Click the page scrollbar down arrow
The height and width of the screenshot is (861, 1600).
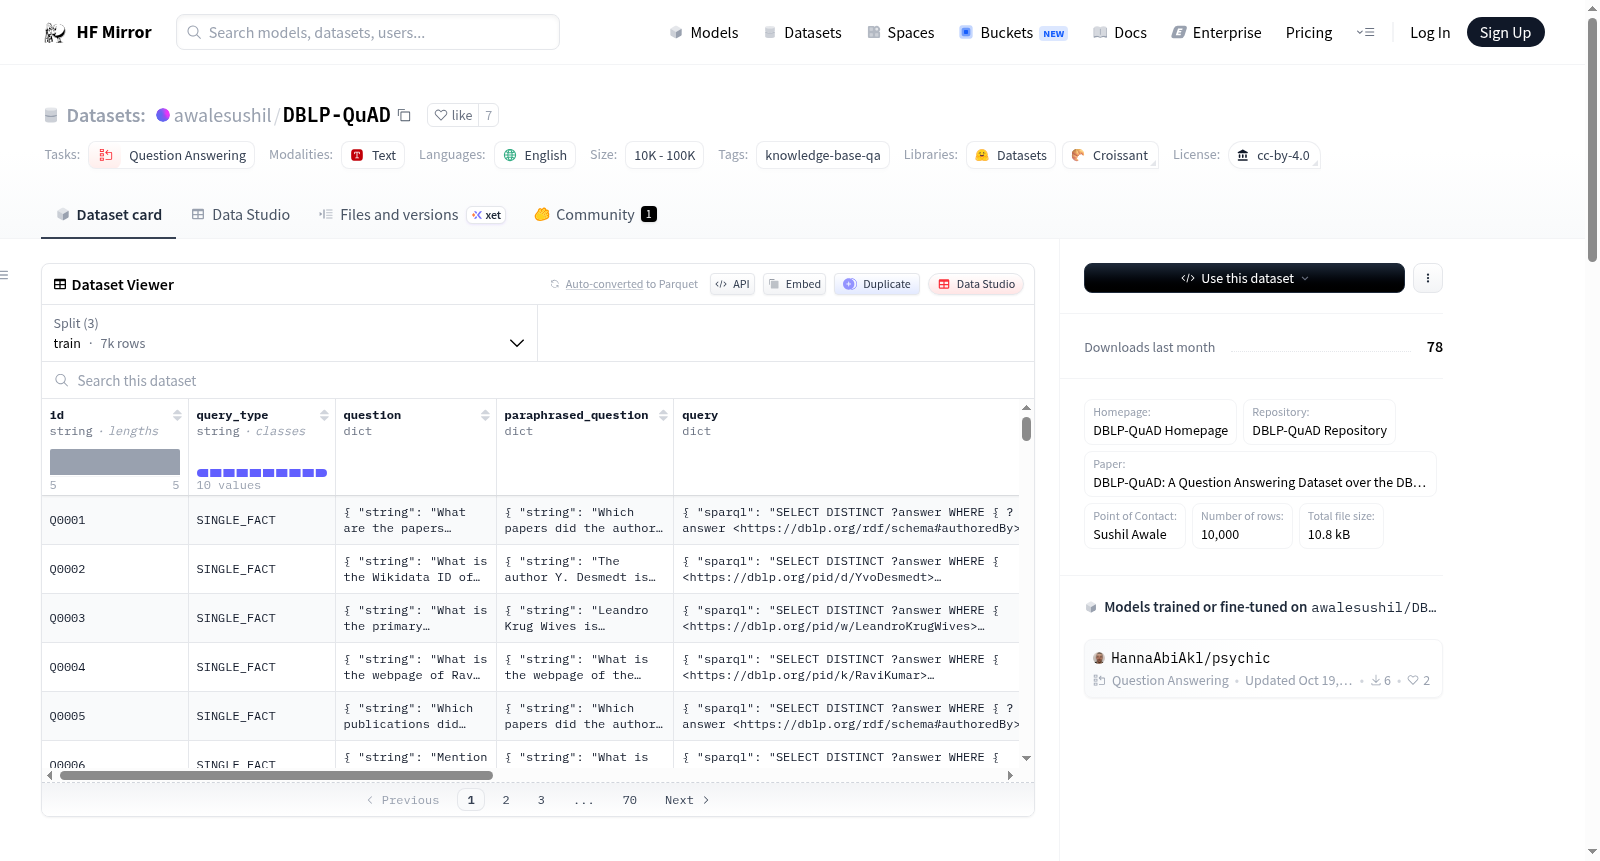coord(1592,852)
